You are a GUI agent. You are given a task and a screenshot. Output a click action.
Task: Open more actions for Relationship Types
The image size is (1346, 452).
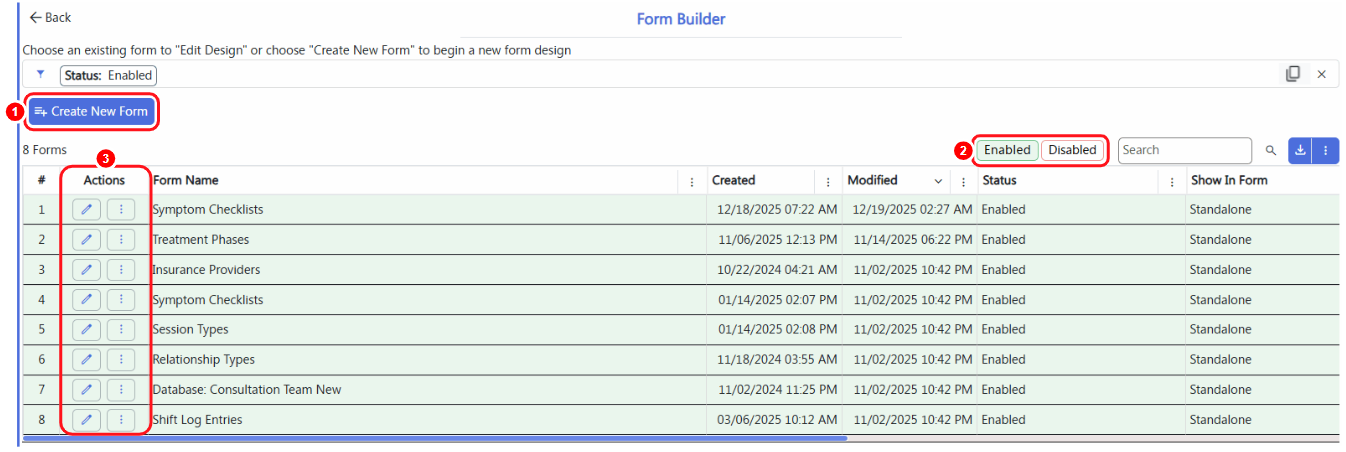pos(121,360)
